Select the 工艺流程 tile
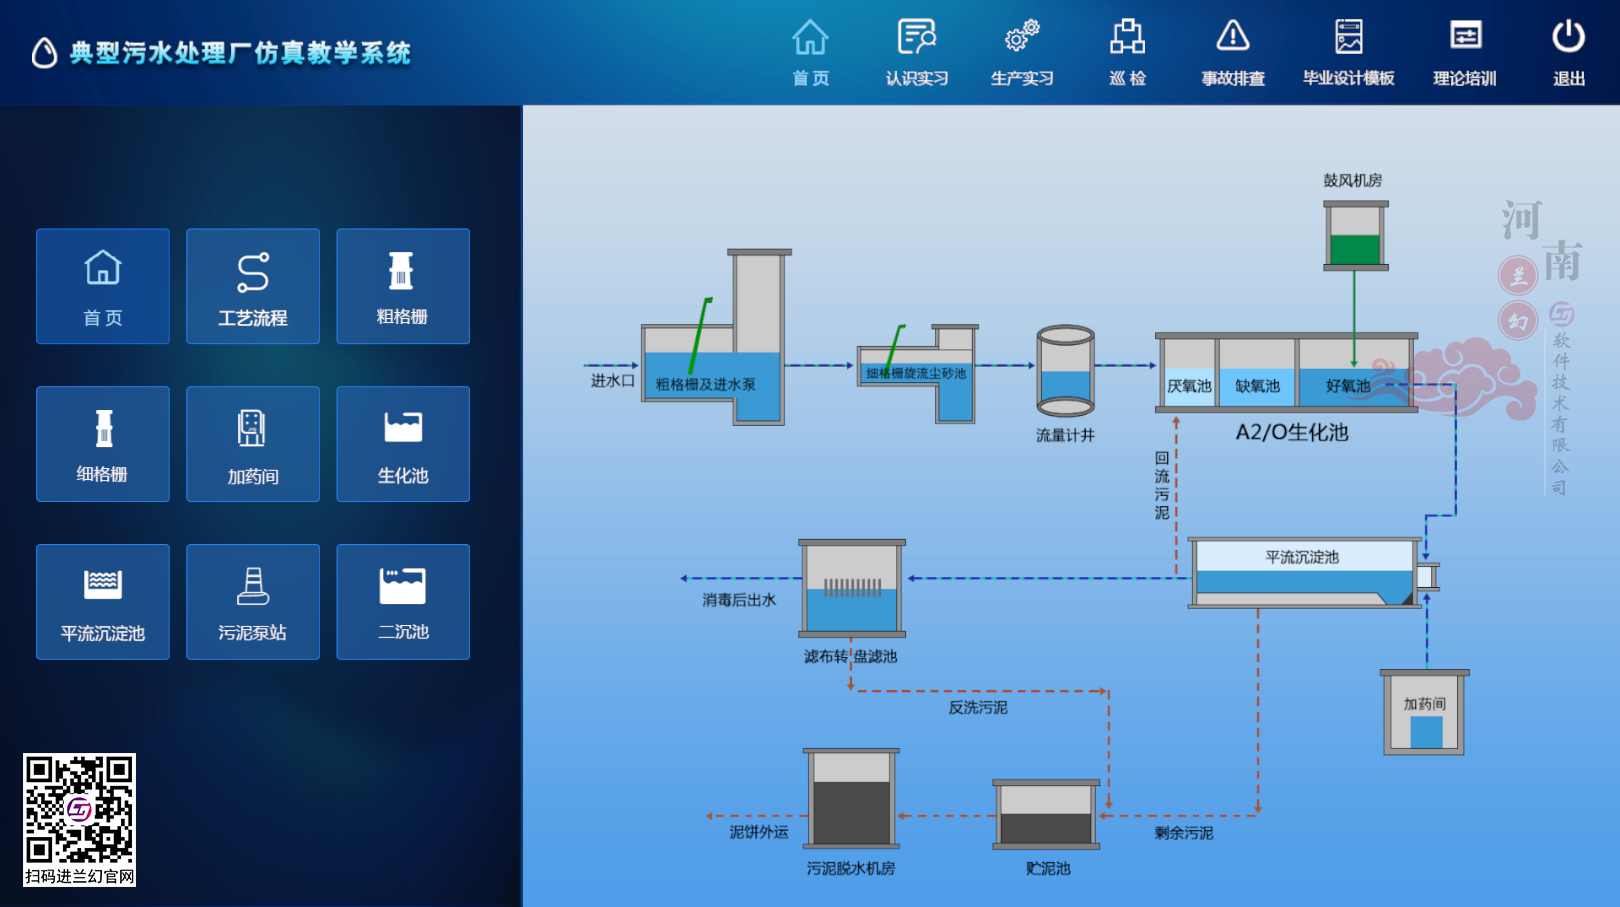 [253, 287]
